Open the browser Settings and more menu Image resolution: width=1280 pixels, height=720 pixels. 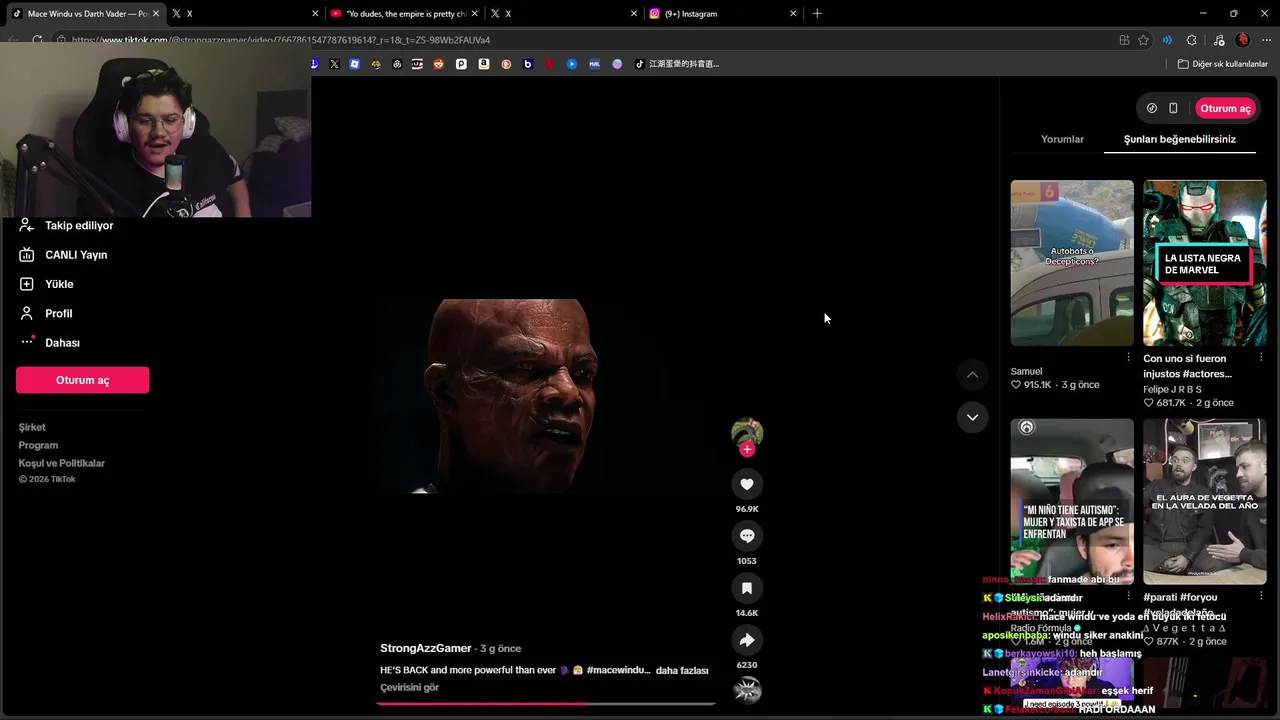[1266, 40]
